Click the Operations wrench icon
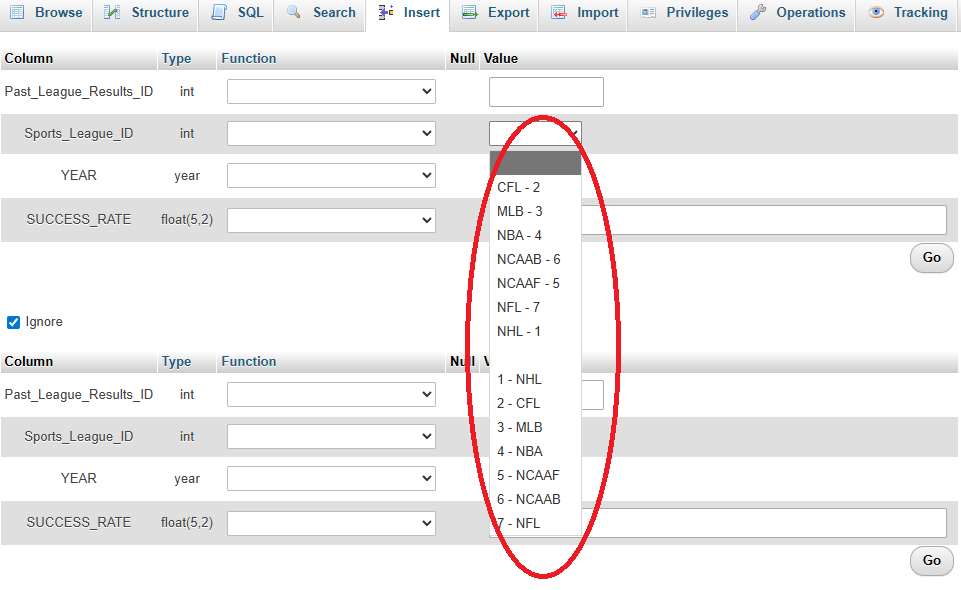Screen dimensions: 961x590 (758, 13)
